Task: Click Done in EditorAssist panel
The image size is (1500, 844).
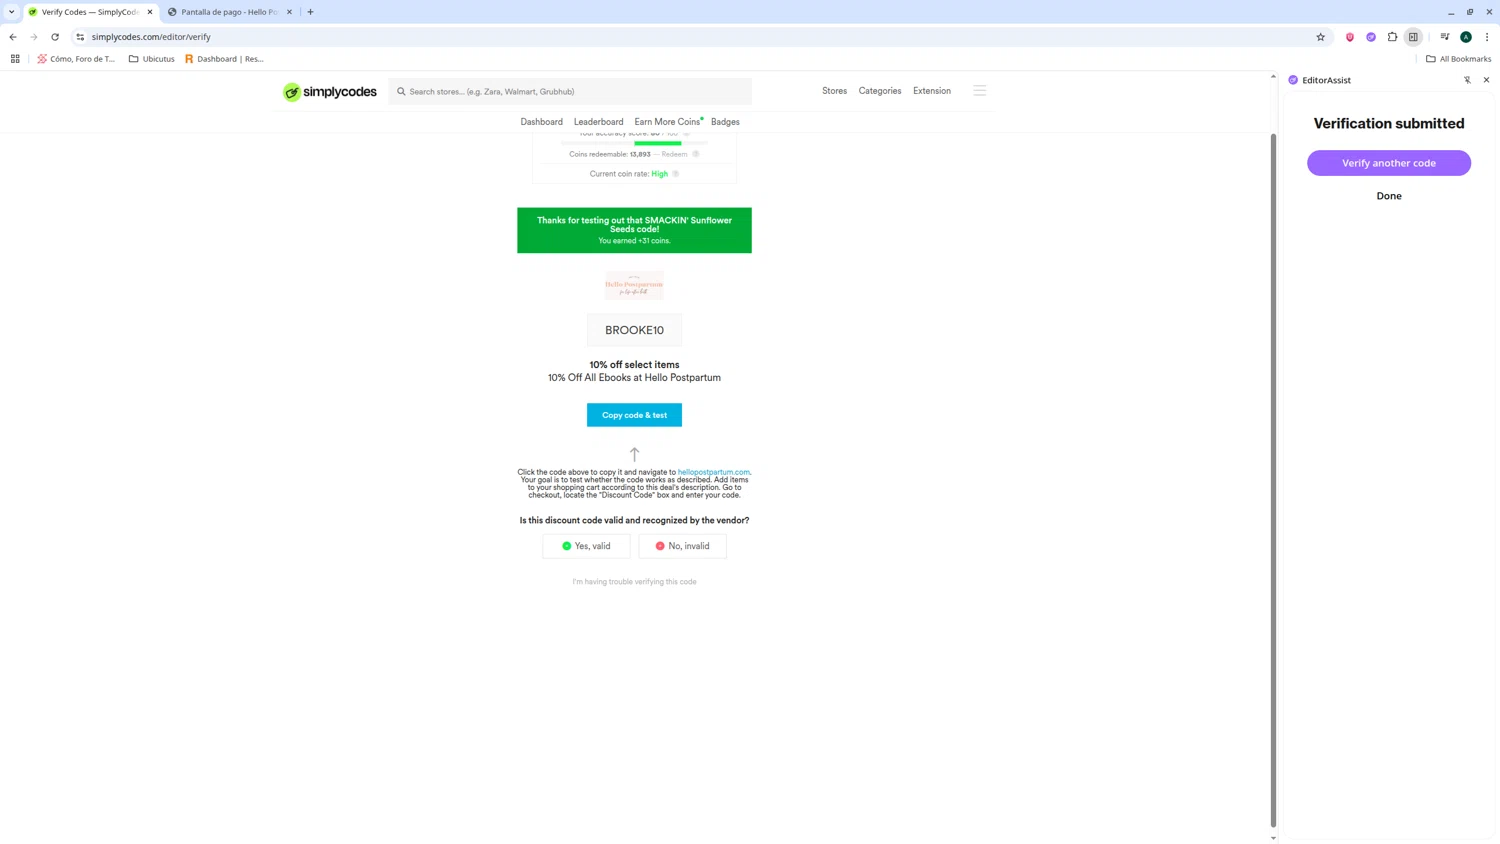Action: pyautogui.click(x=1389, y=196)
